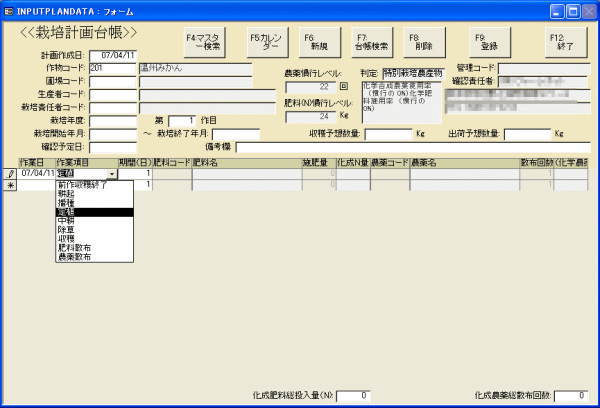Select 前作収穫終了 from the dropdown list
Screen dimensions: 600x408
point(87,184)
